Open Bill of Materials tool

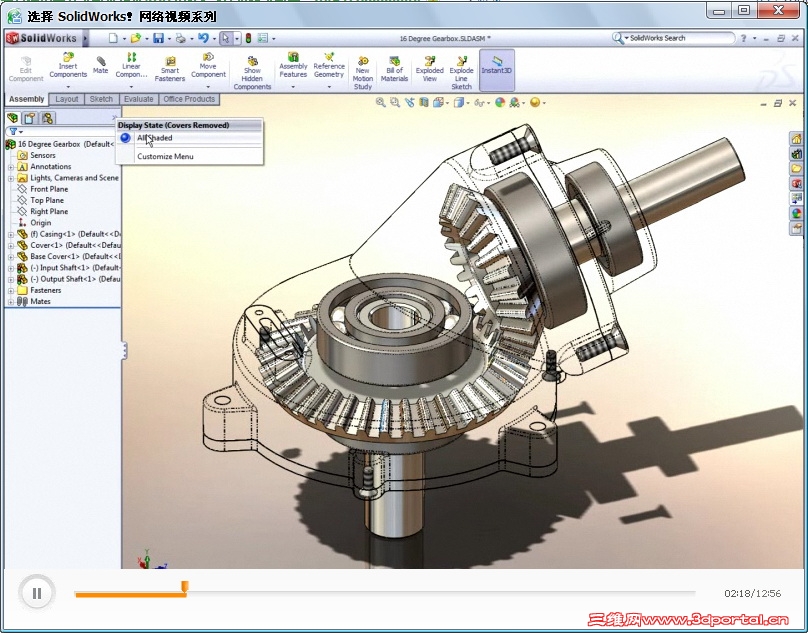tap(394, 70)
